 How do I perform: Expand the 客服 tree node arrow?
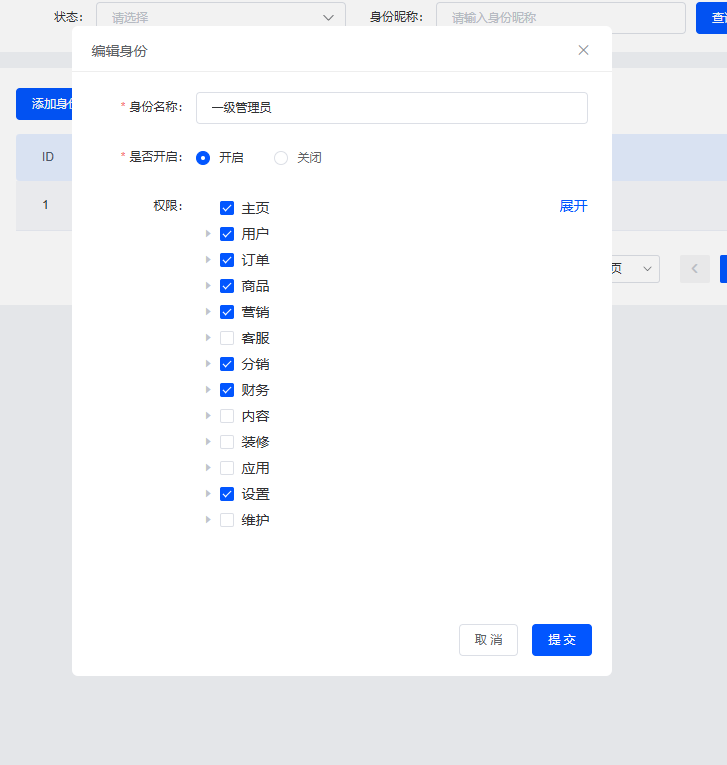pos(208,338)
